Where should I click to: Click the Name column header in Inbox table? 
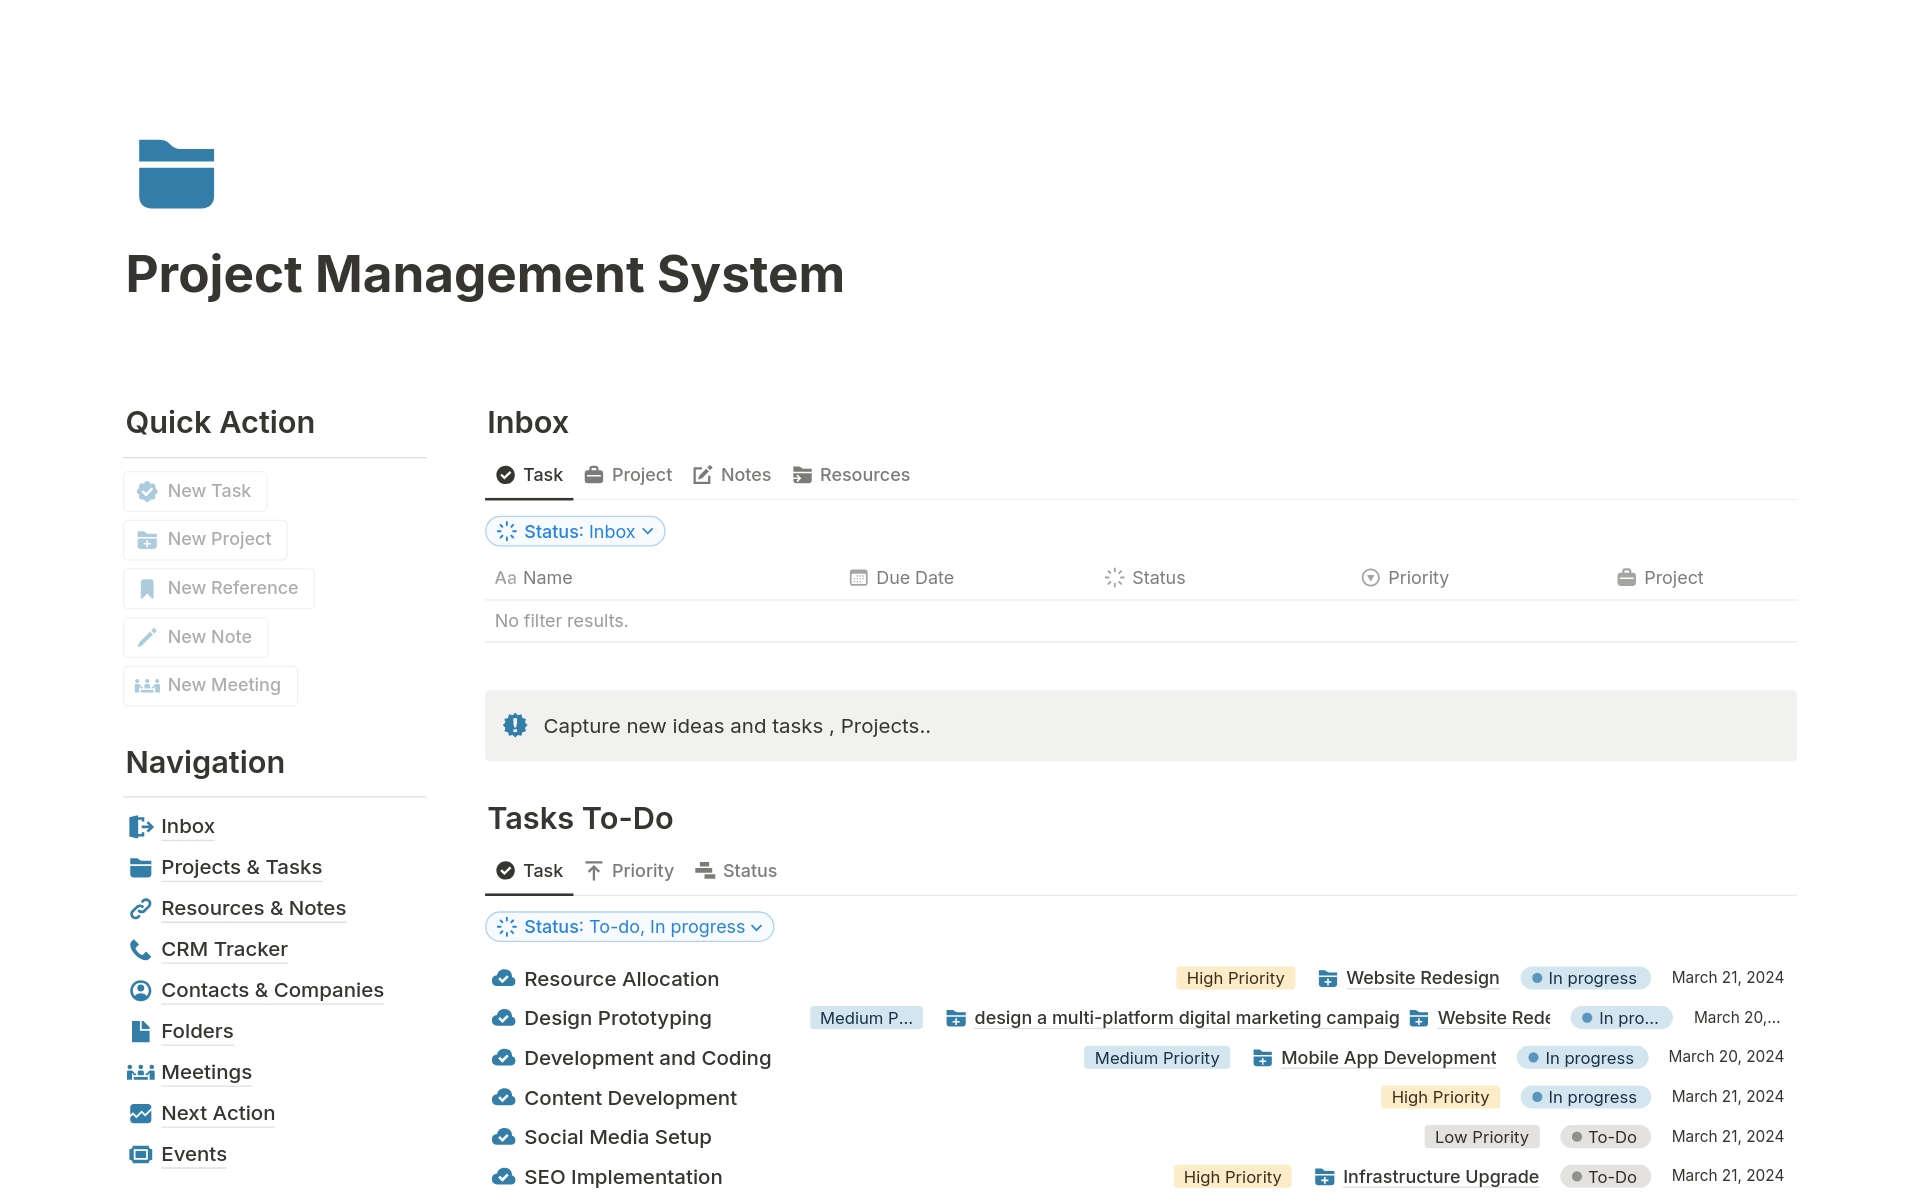[x=548, y=577]
